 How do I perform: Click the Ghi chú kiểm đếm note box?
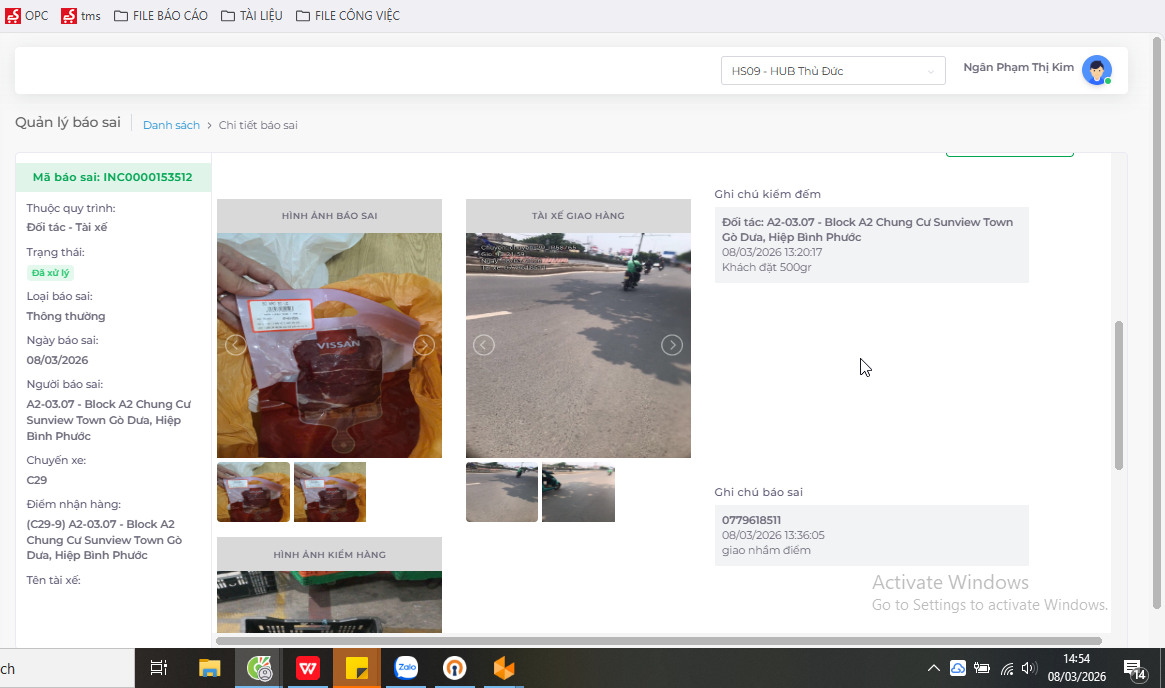pos(872,244)
